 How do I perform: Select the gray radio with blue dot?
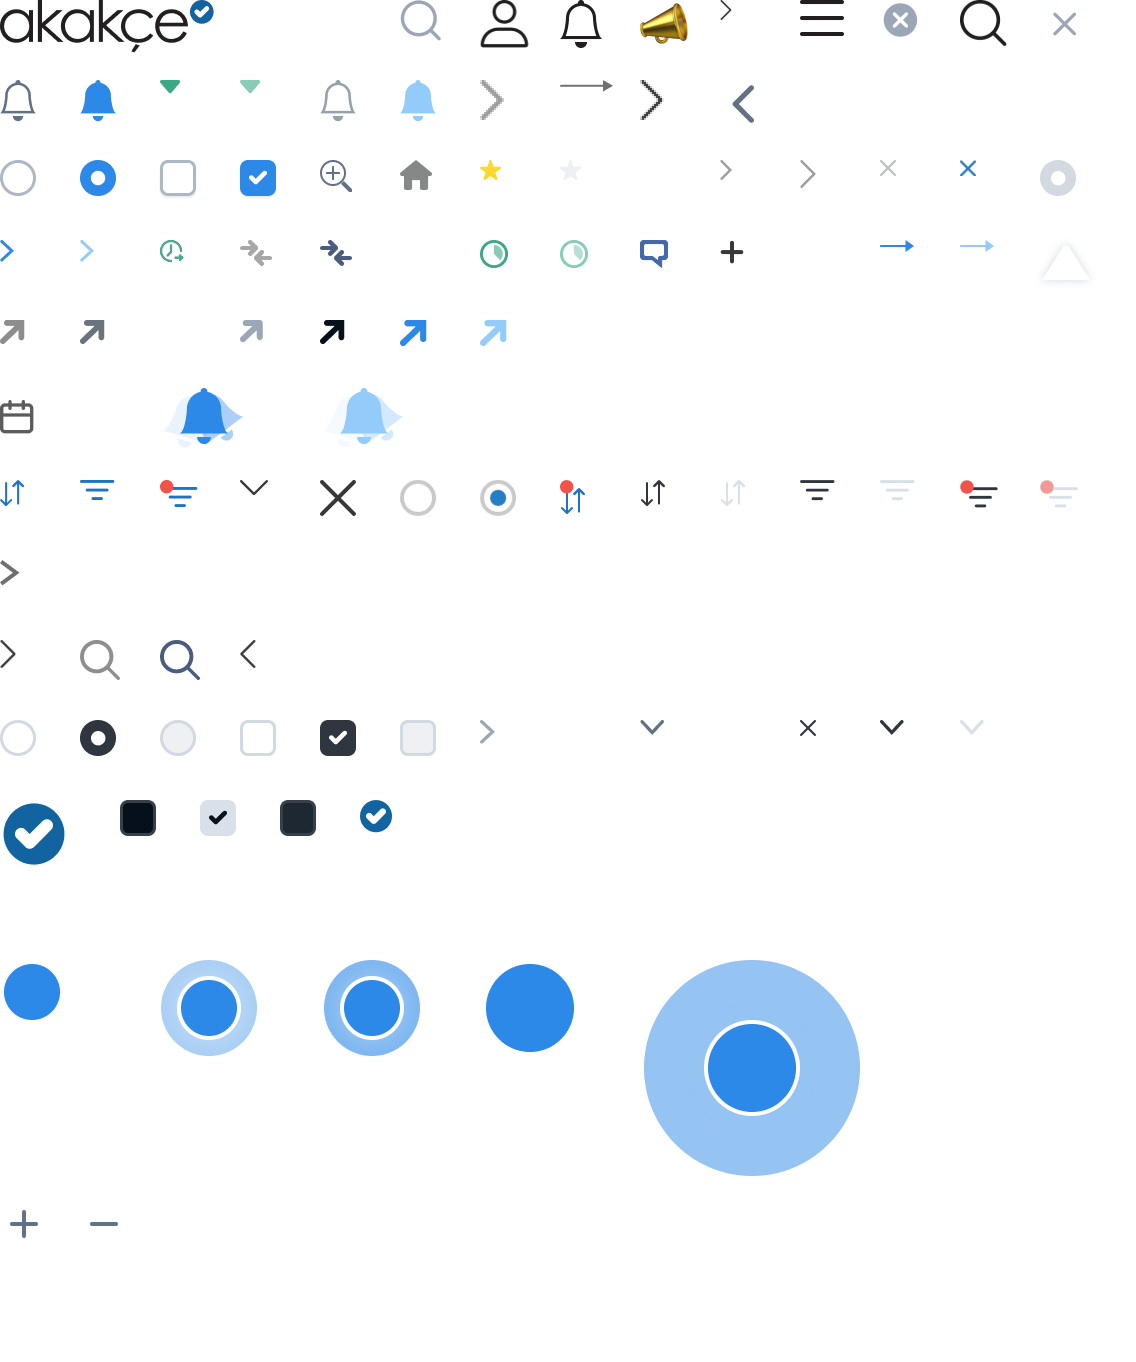(x=498, y=498)
